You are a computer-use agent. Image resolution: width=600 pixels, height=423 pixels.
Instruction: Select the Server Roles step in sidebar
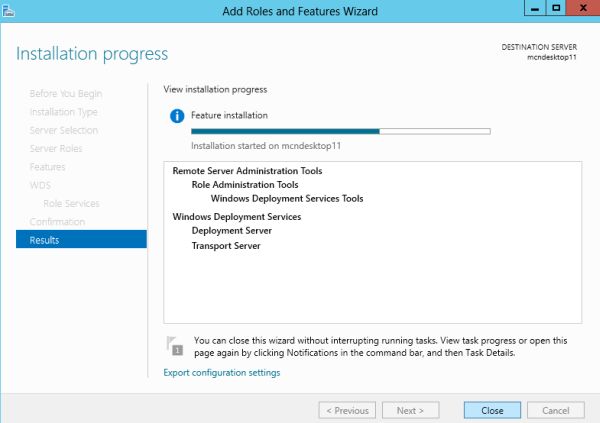[56, 149]
